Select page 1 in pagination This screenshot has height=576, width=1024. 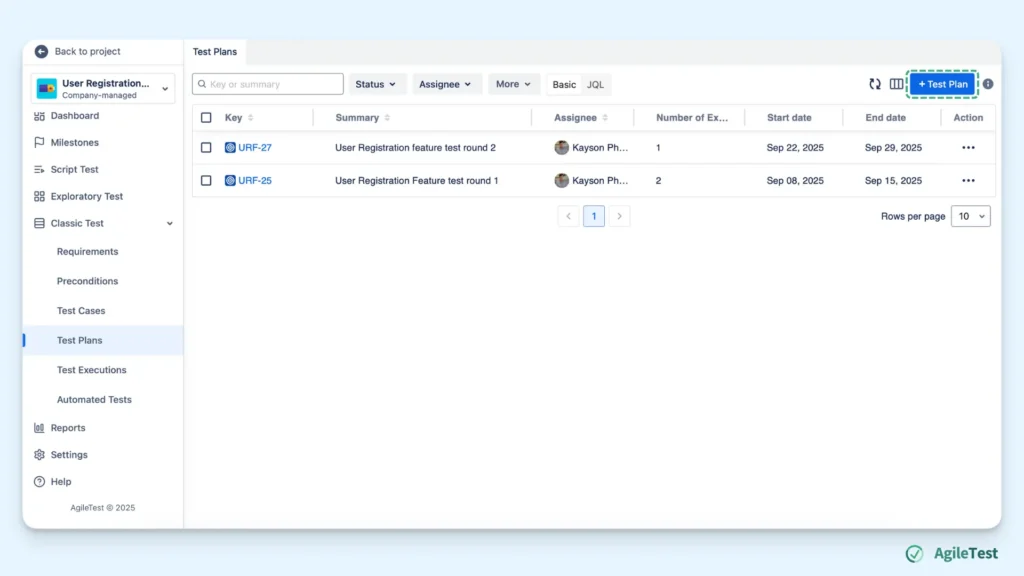tap(594, 216)
